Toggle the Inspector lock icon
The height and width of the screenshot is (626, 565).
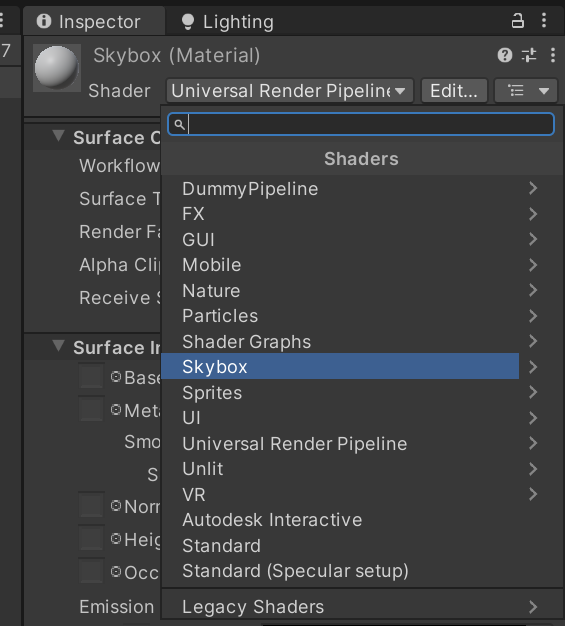(x=517, y=20)
